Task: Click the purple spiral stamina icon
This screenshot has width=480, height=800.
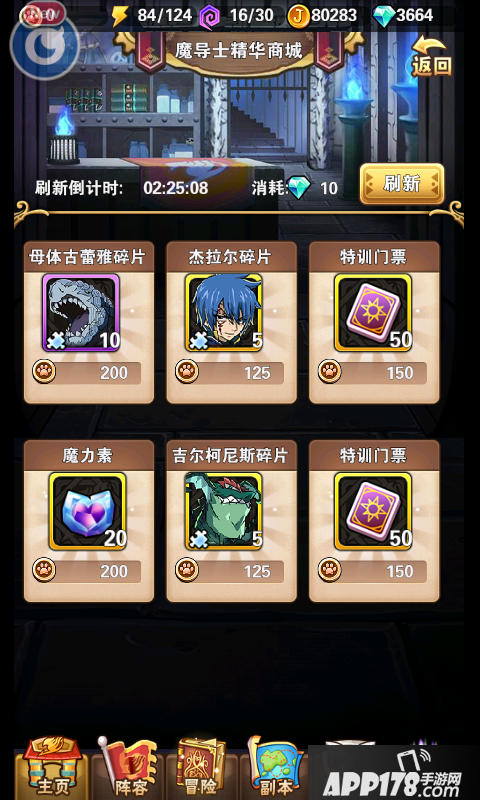Action: click(209, 16)
